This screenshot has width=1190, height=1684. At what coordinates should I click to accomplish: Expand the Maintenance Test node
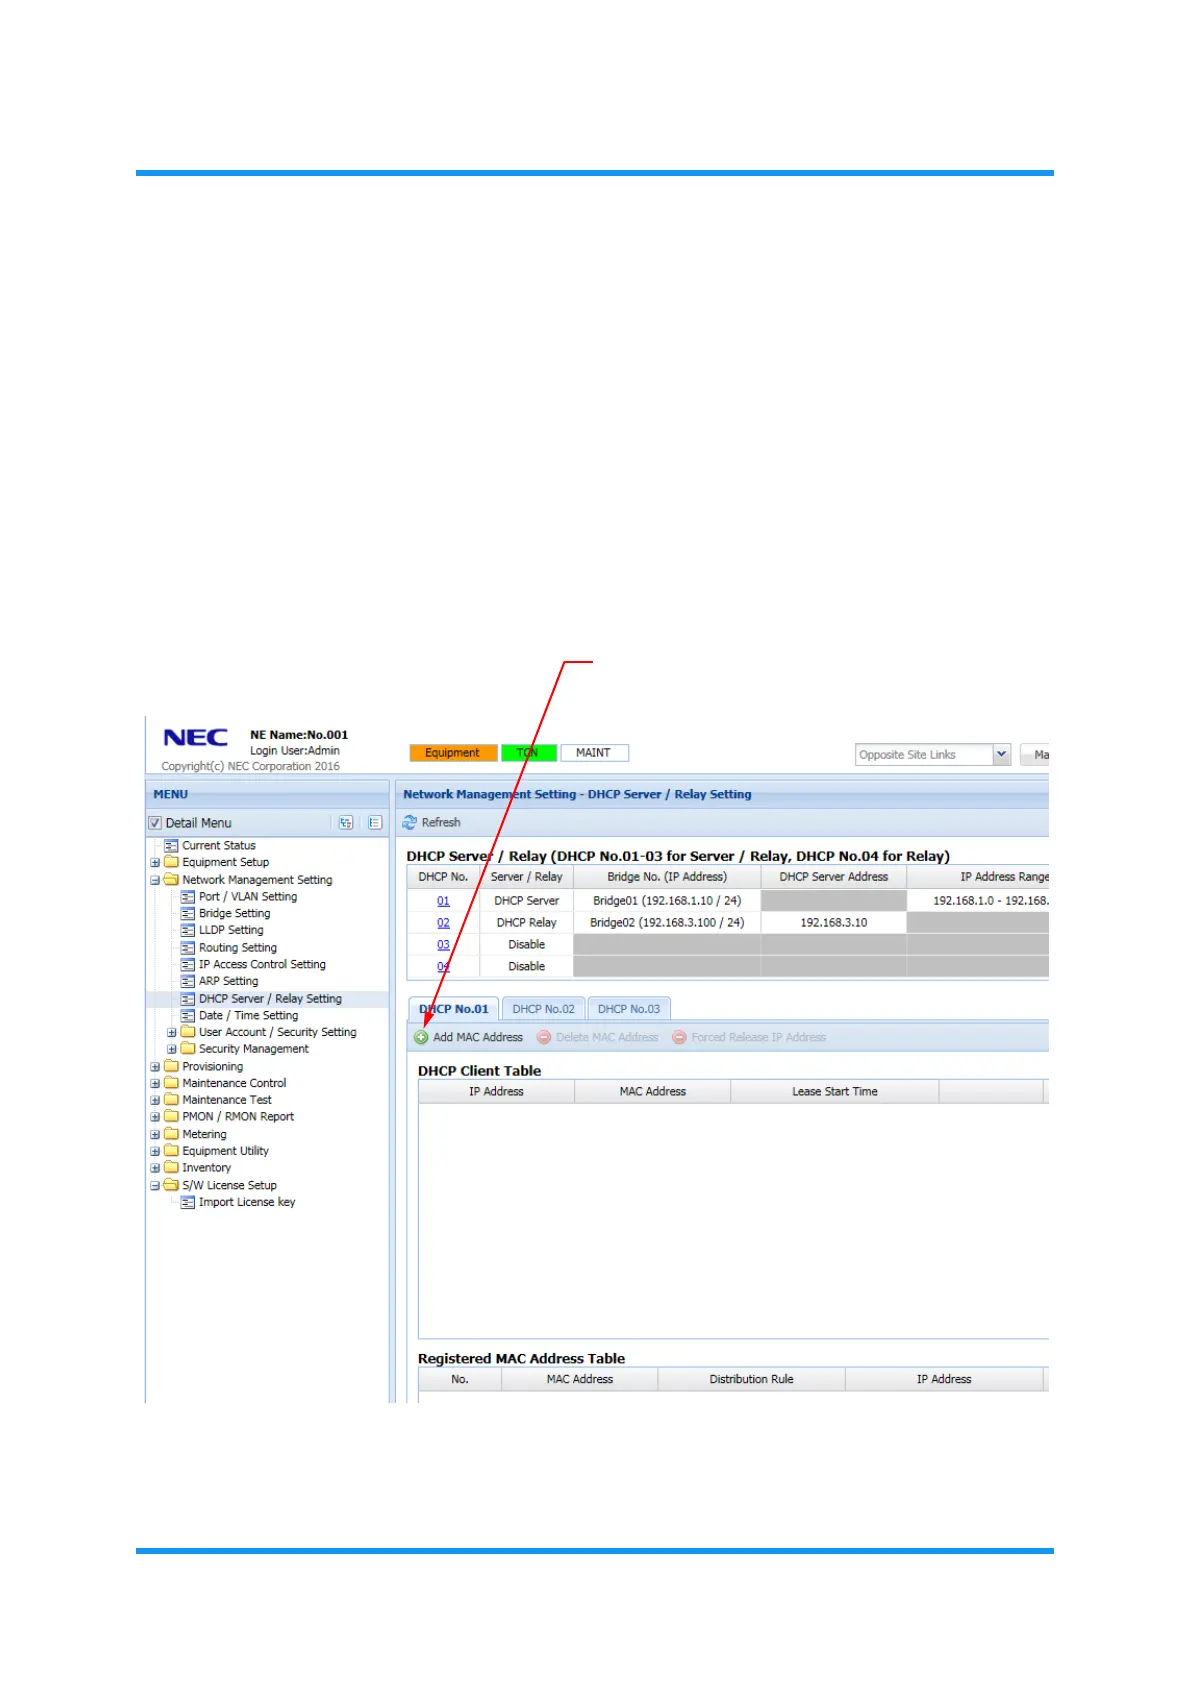(155, 1101)
